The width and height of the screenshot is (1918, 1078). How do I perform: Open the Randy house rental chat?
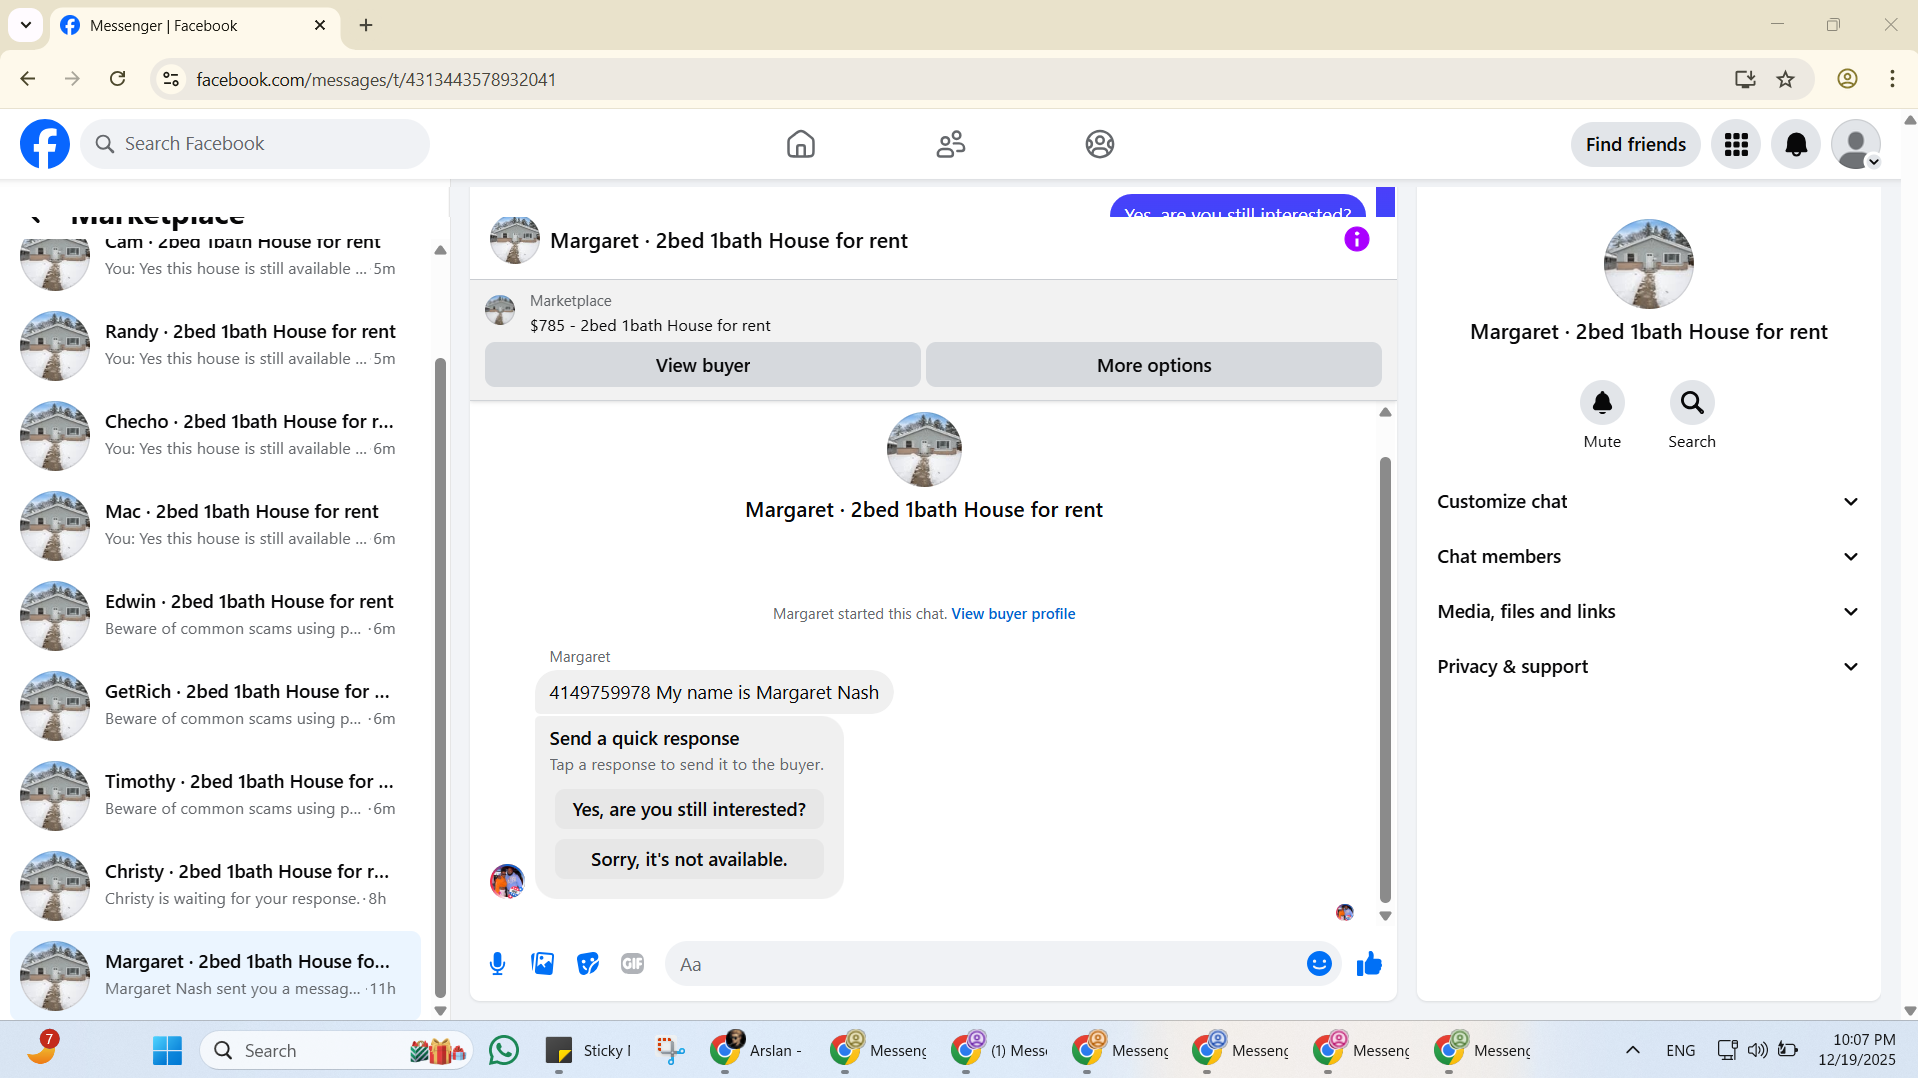[215, 345]
